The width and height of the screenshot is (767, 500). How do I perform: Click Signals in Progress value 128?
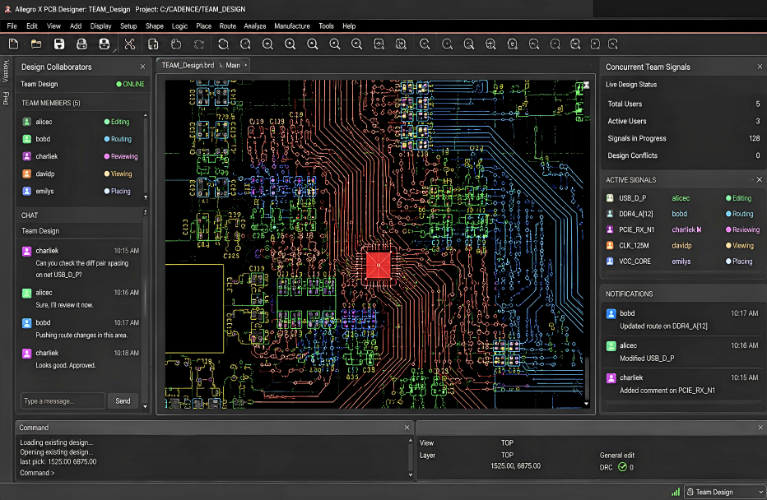click(x=754, y=138)
